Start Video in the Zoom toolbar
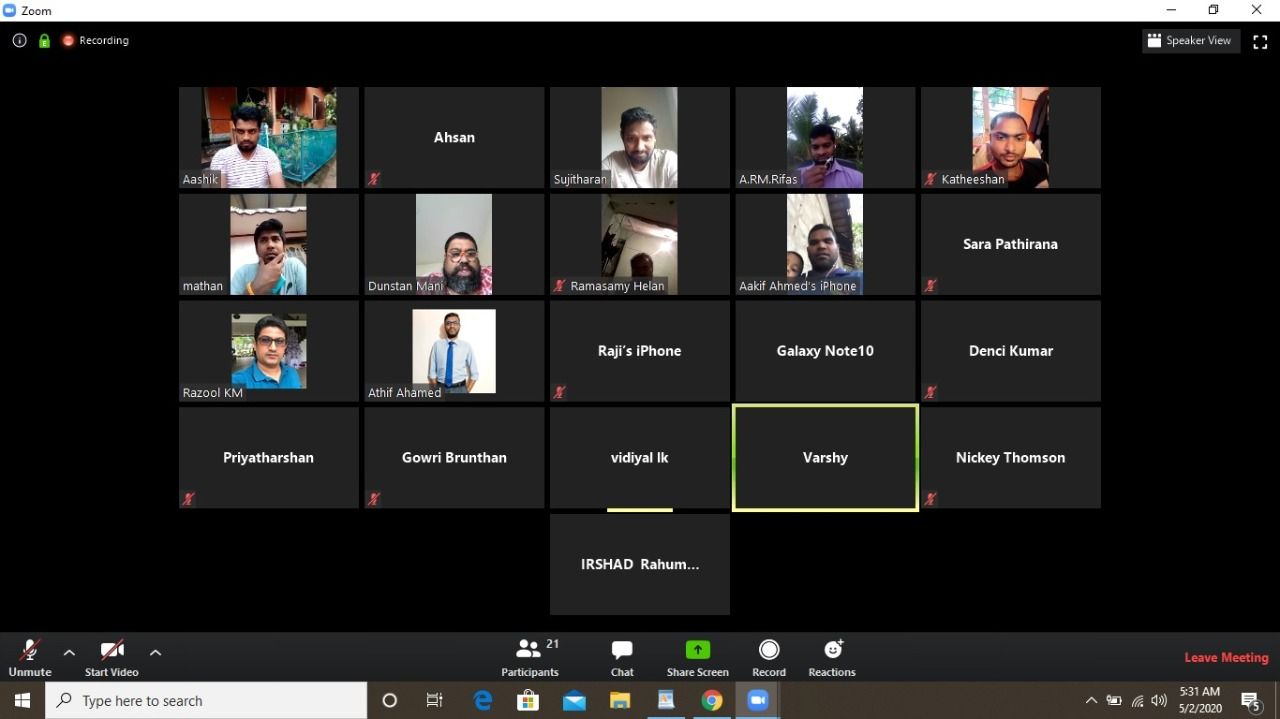 click(111, 658)
